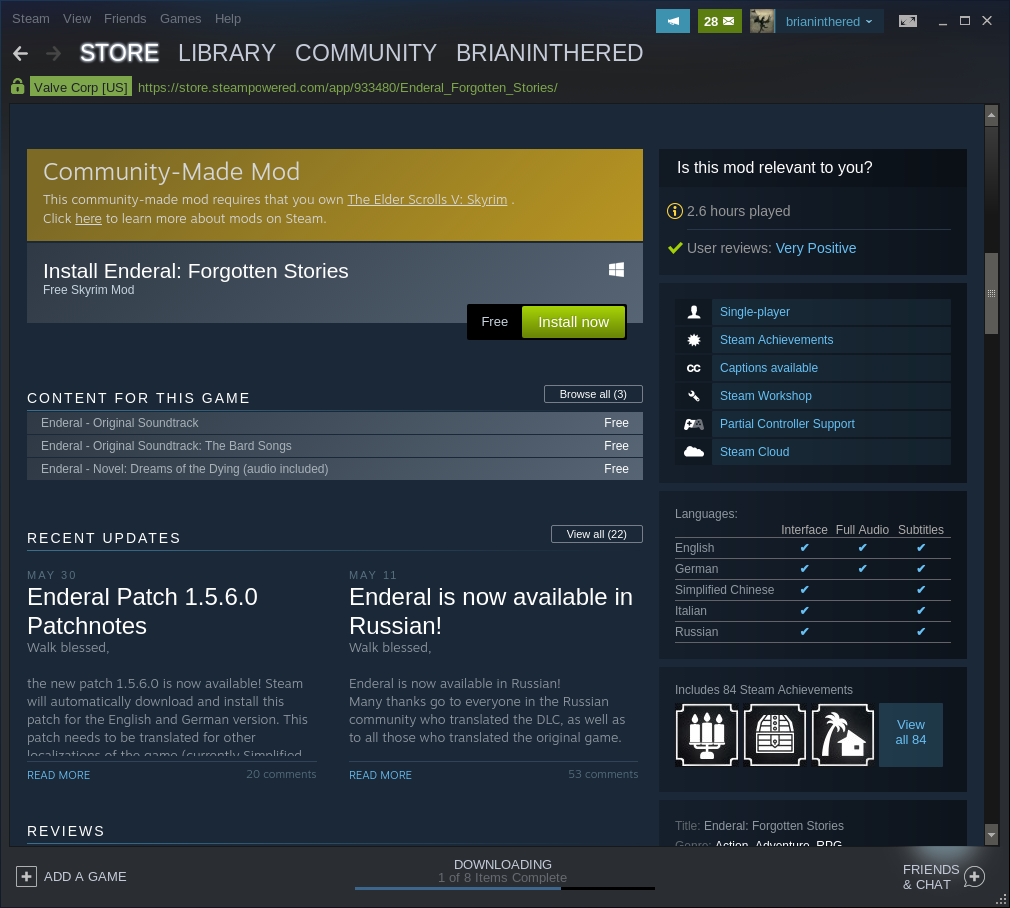
Task: View the candelabra achievement icon
Action: (x=707, y=735)
